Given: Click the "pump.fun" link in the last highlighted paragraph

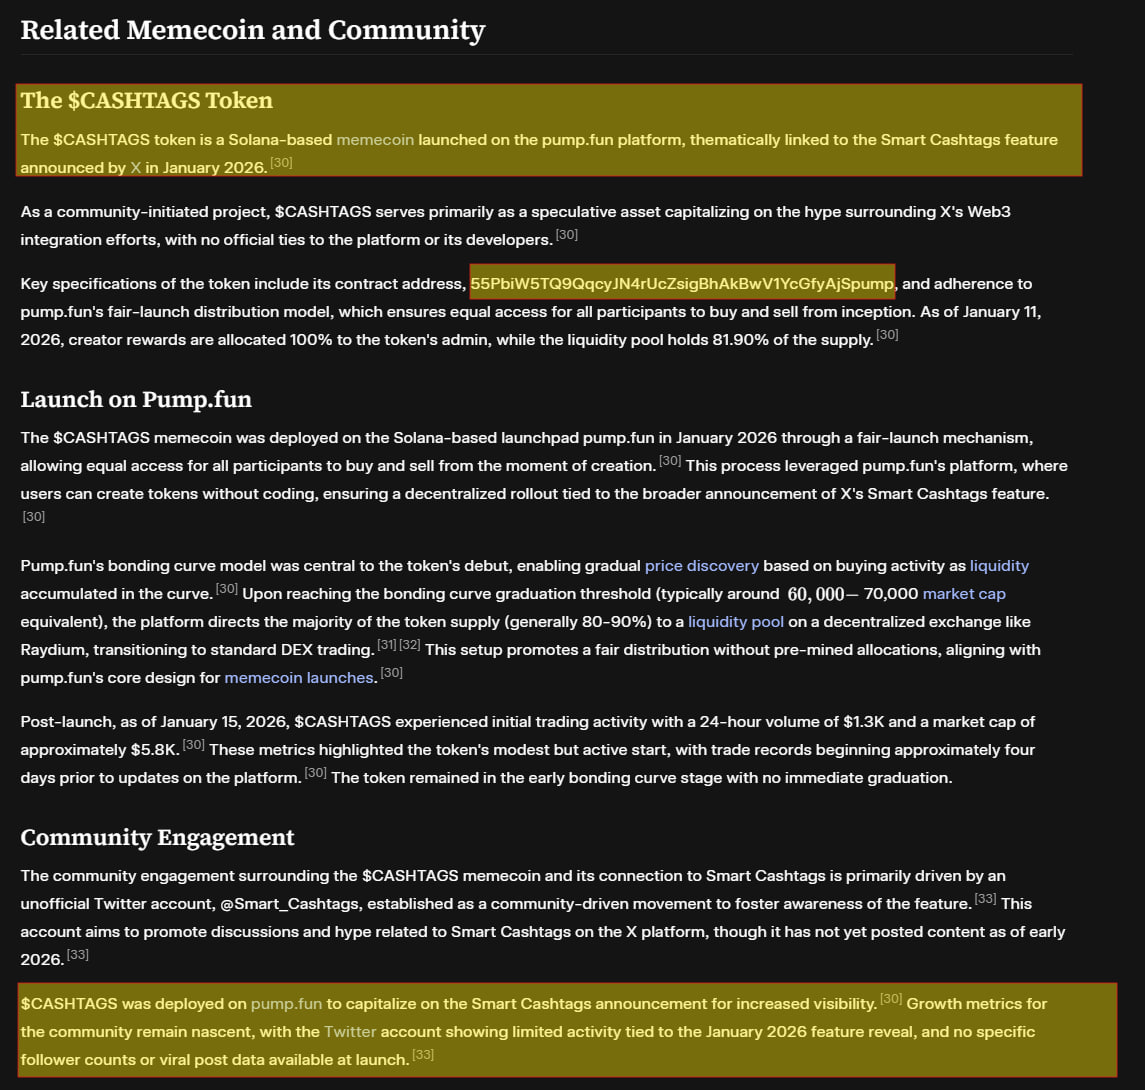Looking at the screenshot, I should [286, 1003].
